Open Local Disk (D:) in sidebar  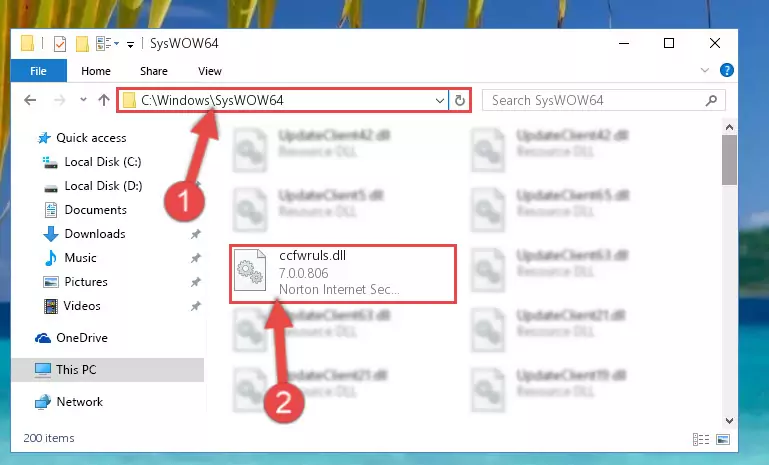click(x=103, y=186)
